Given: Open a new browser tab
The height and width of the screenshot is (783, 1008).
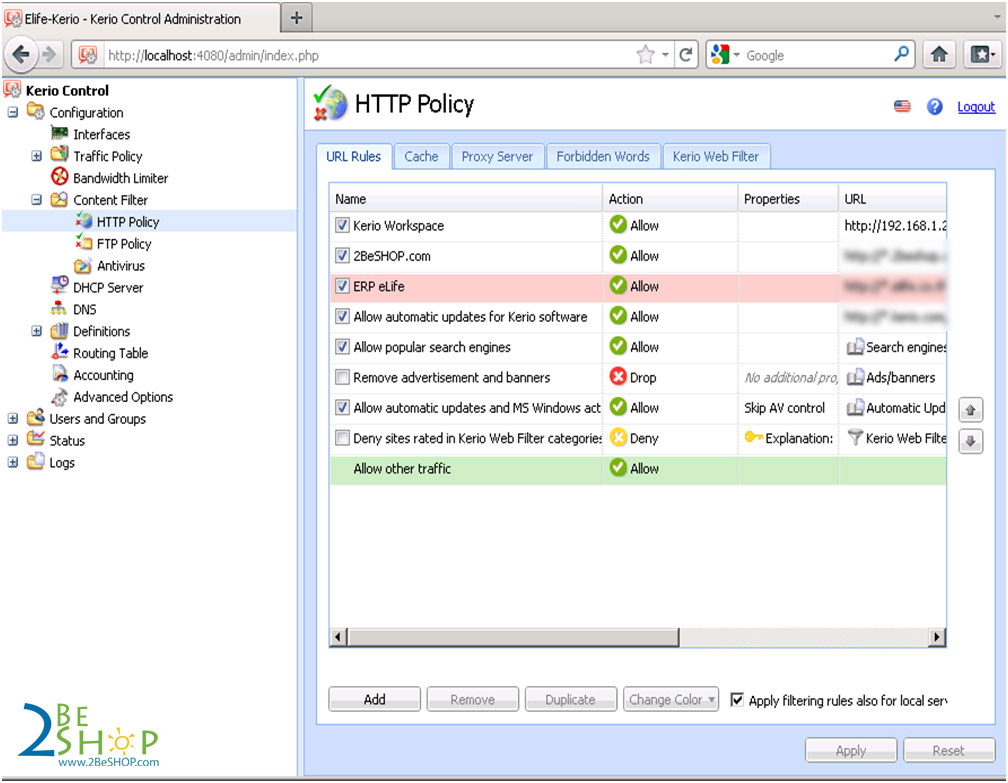Looking at the screenshot, I should (x=296, y=18).
